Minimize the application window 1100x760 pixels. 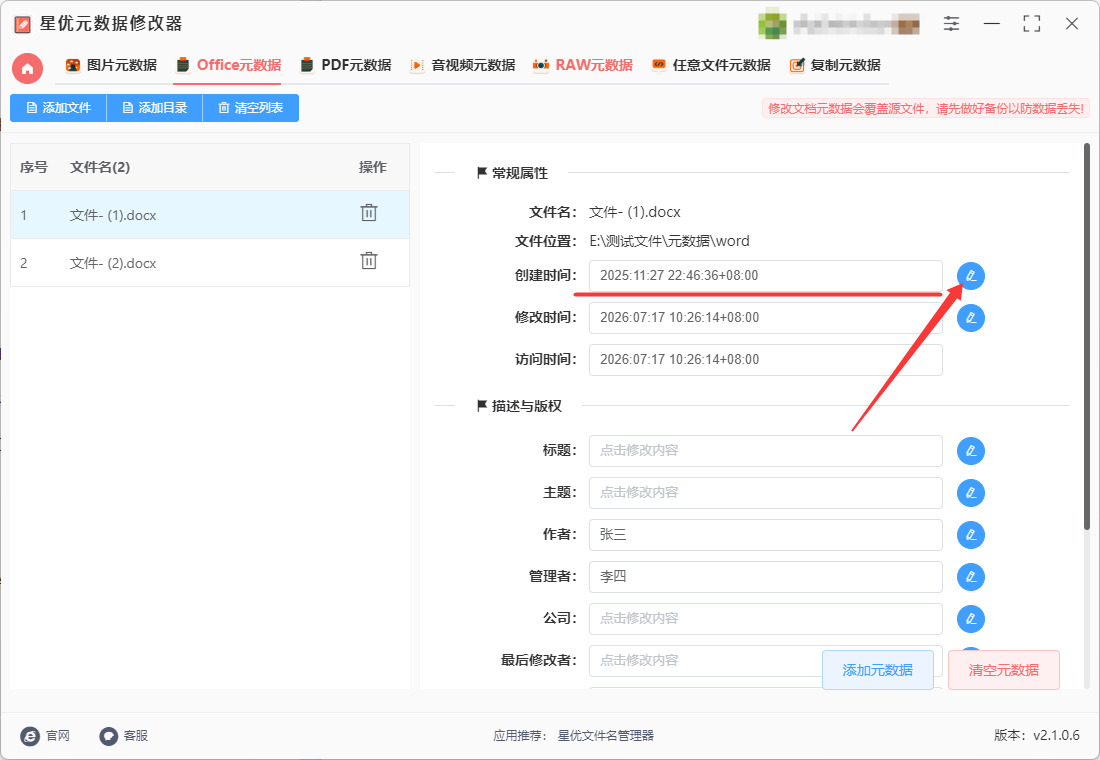tap(991, 23)
